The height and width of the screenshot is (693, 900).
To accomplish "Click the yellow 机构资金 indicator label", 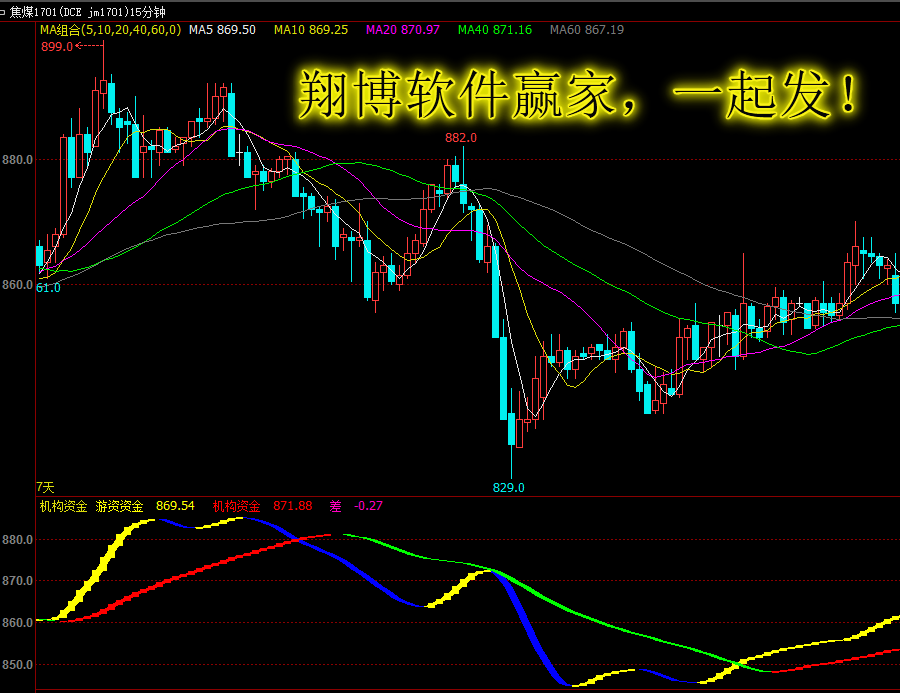I will (x=63, y=506).
